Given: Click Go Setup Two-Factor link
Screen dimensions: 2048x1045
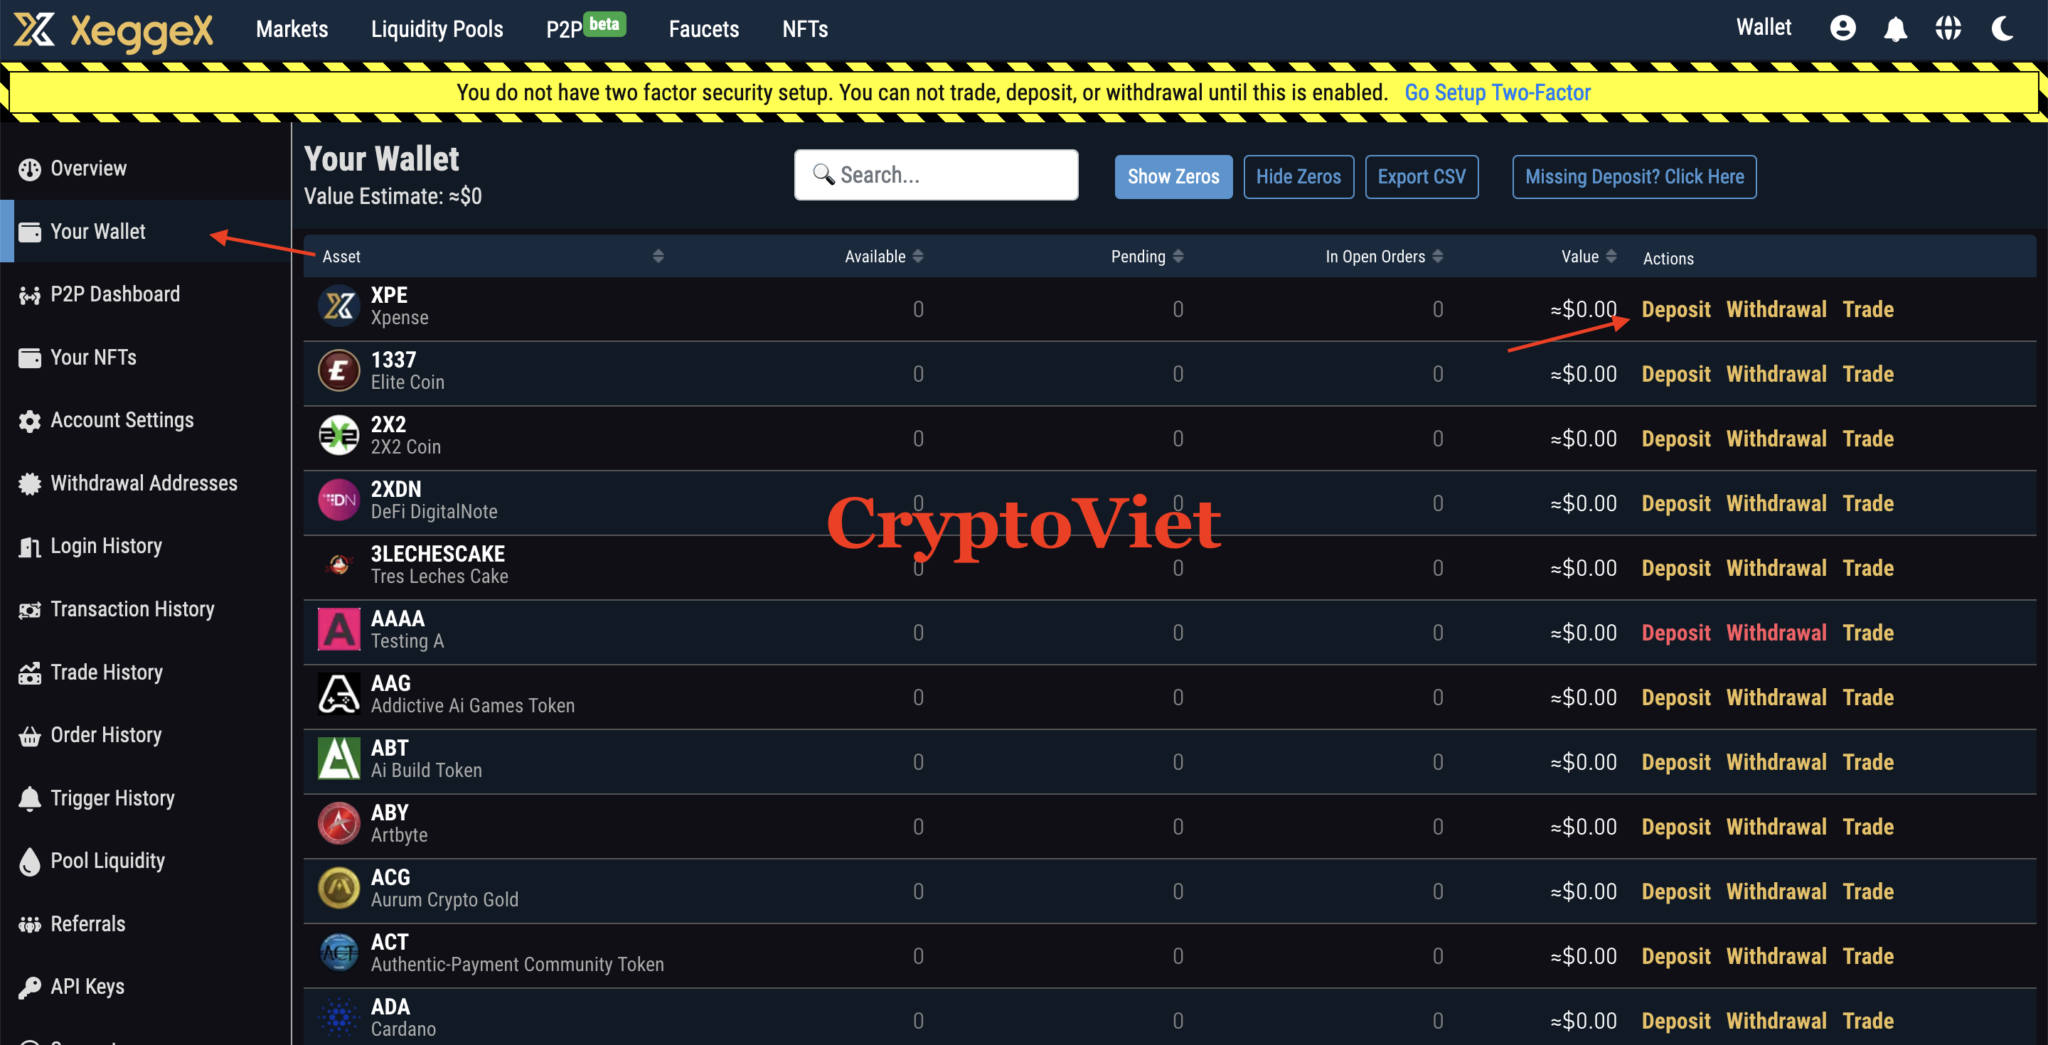Looking at the screenshot, I should tap(1497, 92).
